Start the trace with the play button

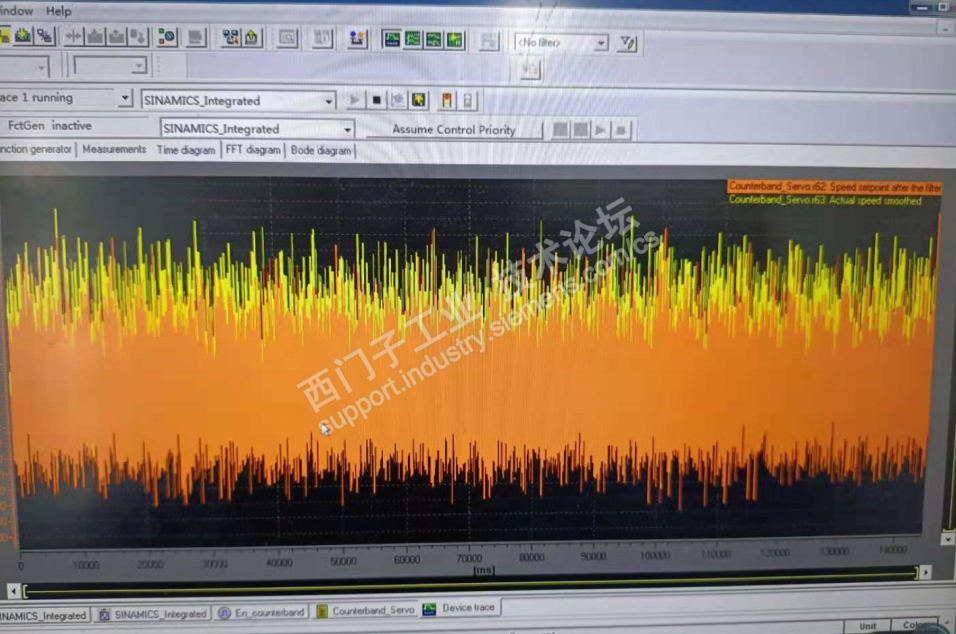(x=354, y=100)
